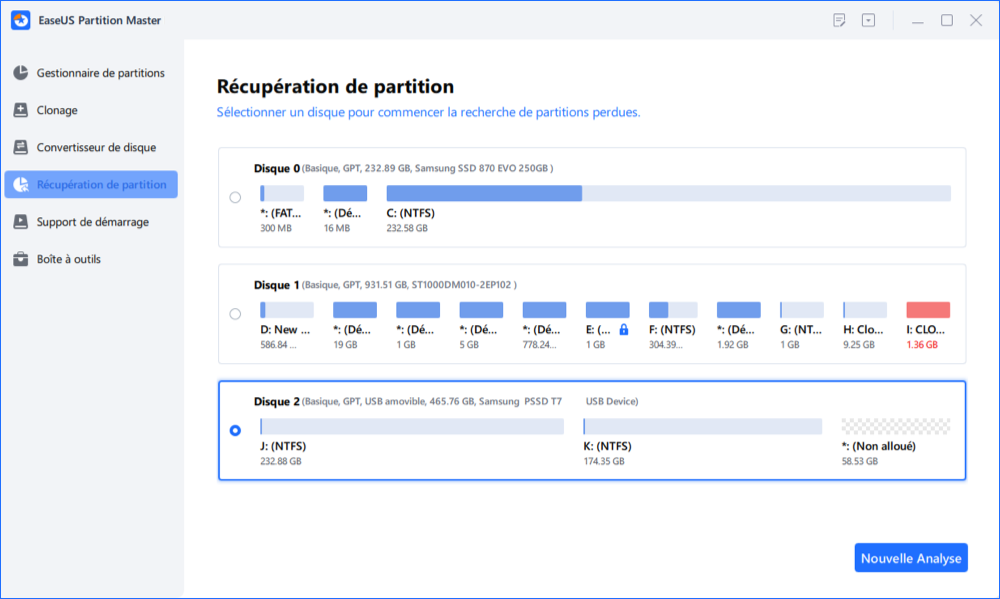Click the Gestionnaire de partitions pie icon
The image size is (1000, 599).
[x=20, y=73]
